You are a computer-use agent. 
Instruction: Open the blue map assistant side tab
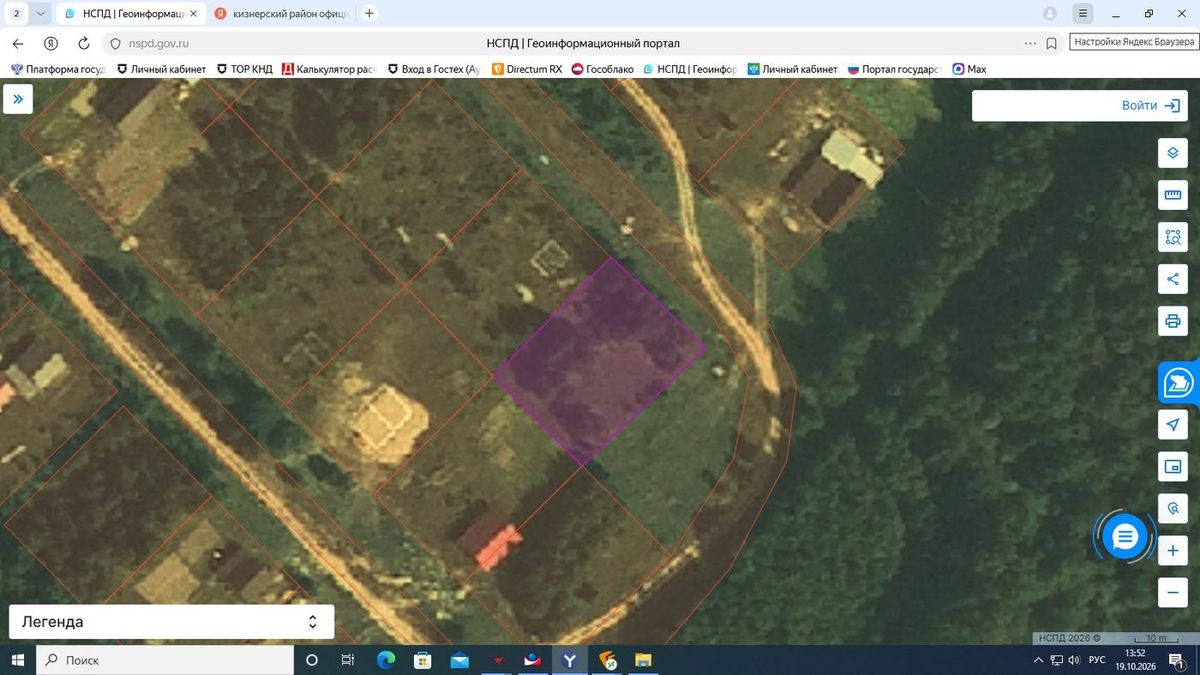pos(1180,382)
